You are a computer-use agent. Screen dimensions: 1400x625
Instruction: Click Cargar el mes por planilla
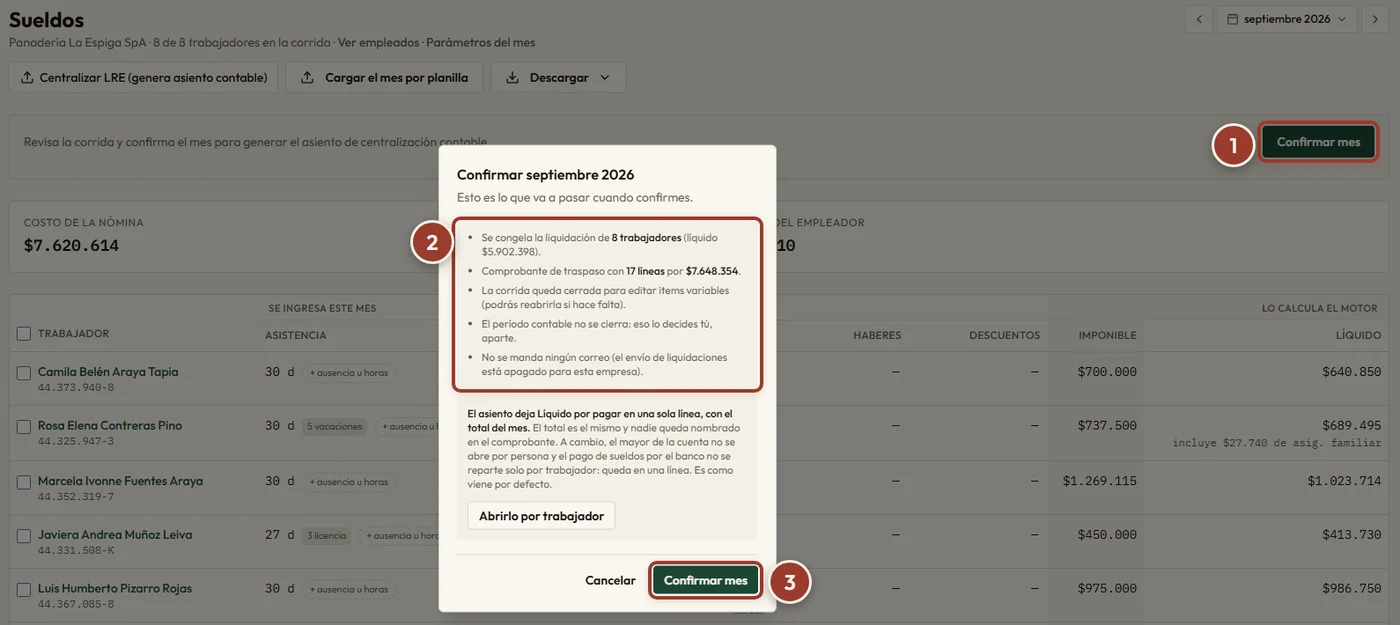pos(384,77)
